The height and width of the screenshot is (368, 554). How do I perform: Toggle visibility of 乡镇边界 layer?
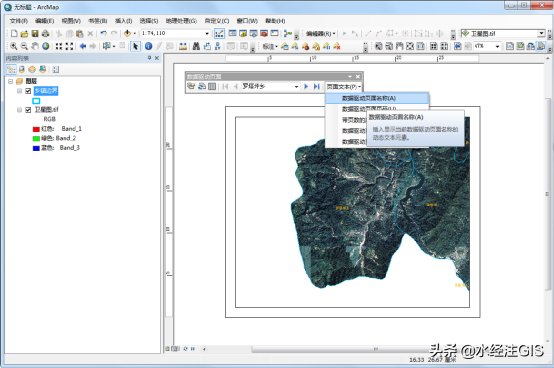[28, 91]
